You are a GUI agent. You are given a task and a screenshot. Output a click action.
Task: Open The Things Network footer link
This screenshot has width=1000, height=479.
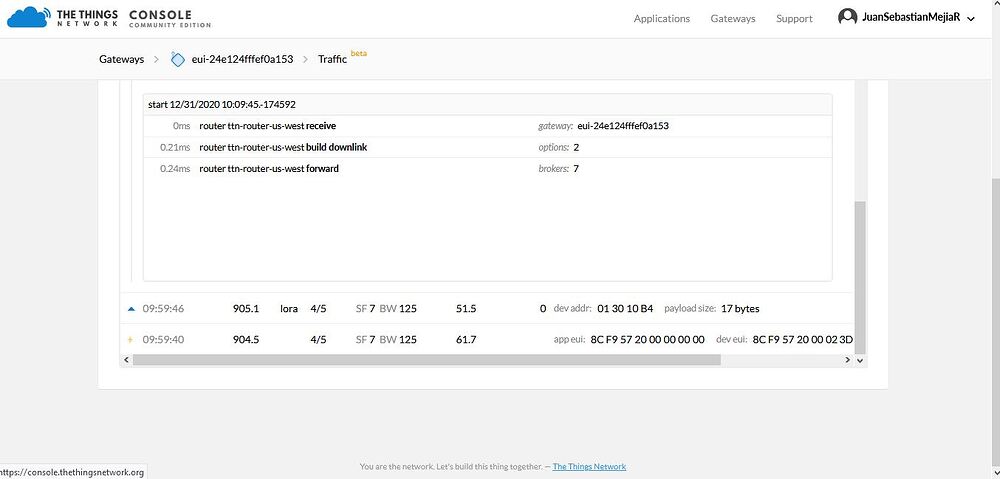589,466
